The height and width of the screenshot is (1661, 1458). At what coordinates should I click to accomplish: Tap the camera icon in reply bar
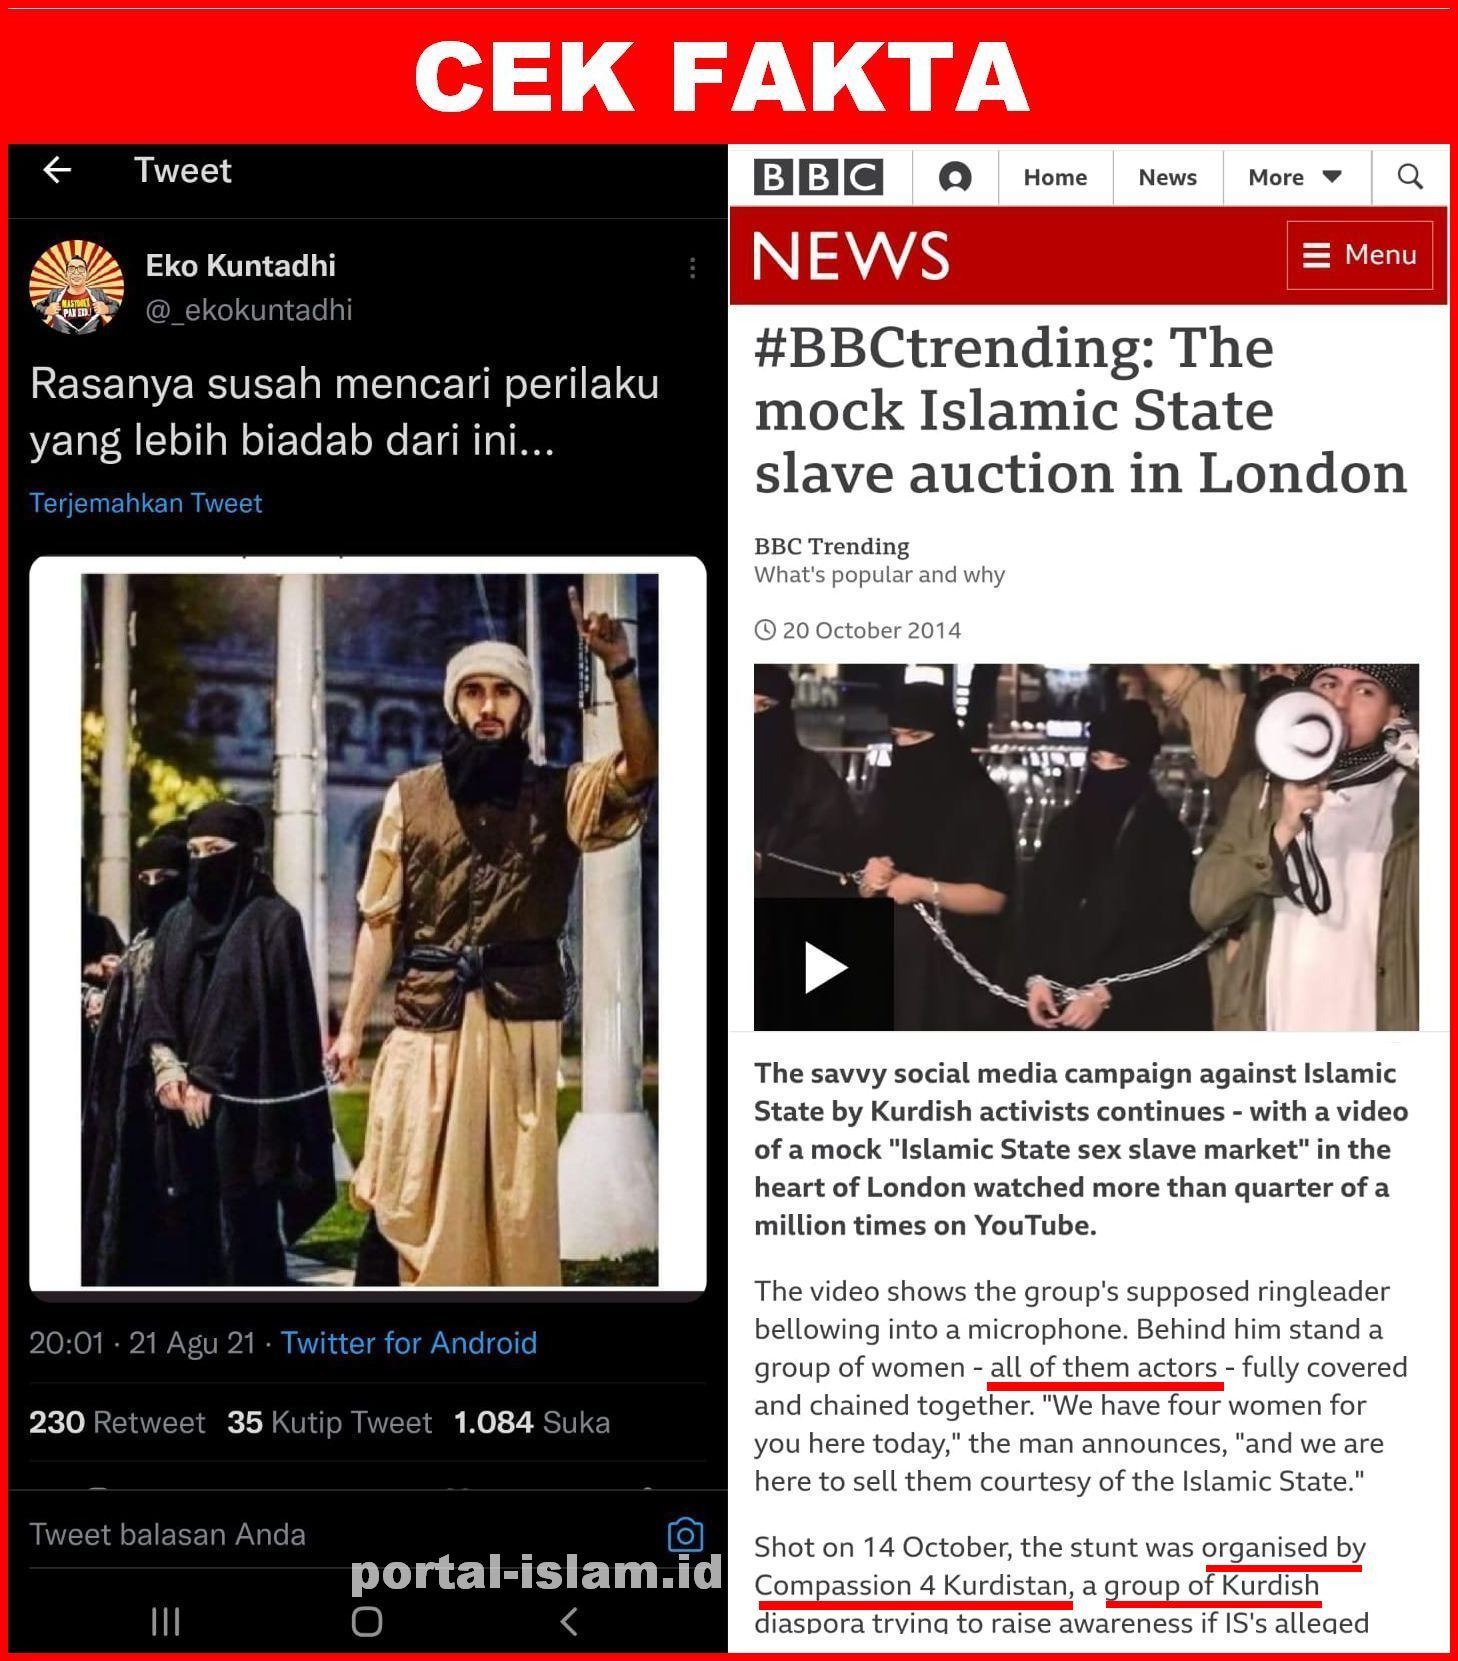coord(685,1535)
